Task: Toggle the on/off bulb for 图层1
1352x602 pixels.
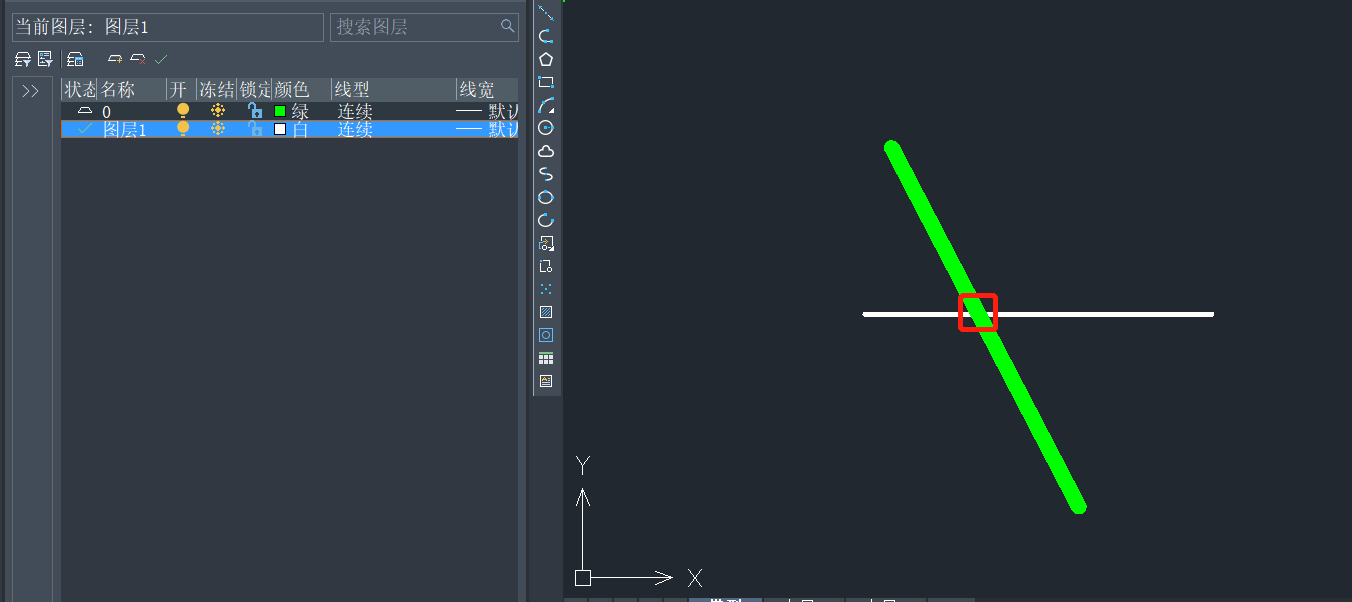Action: (x=183, y=129)
